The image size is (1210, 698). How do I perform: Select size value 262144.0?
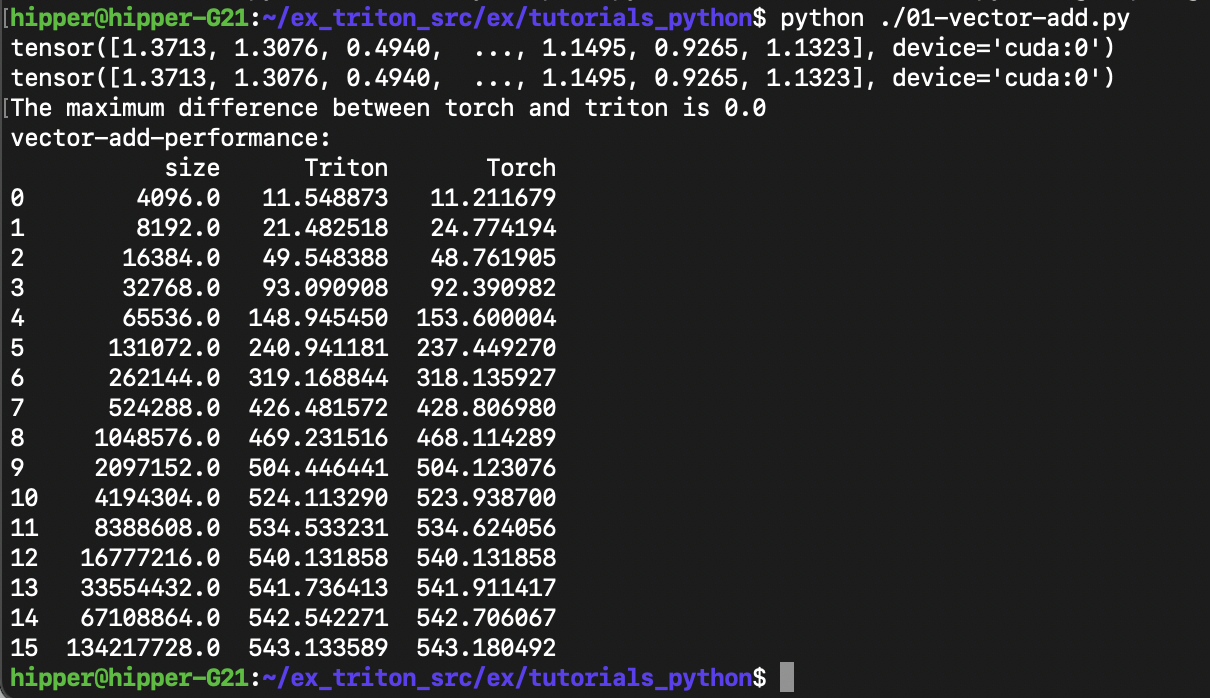pyautogui.click(x=165, y=378)
